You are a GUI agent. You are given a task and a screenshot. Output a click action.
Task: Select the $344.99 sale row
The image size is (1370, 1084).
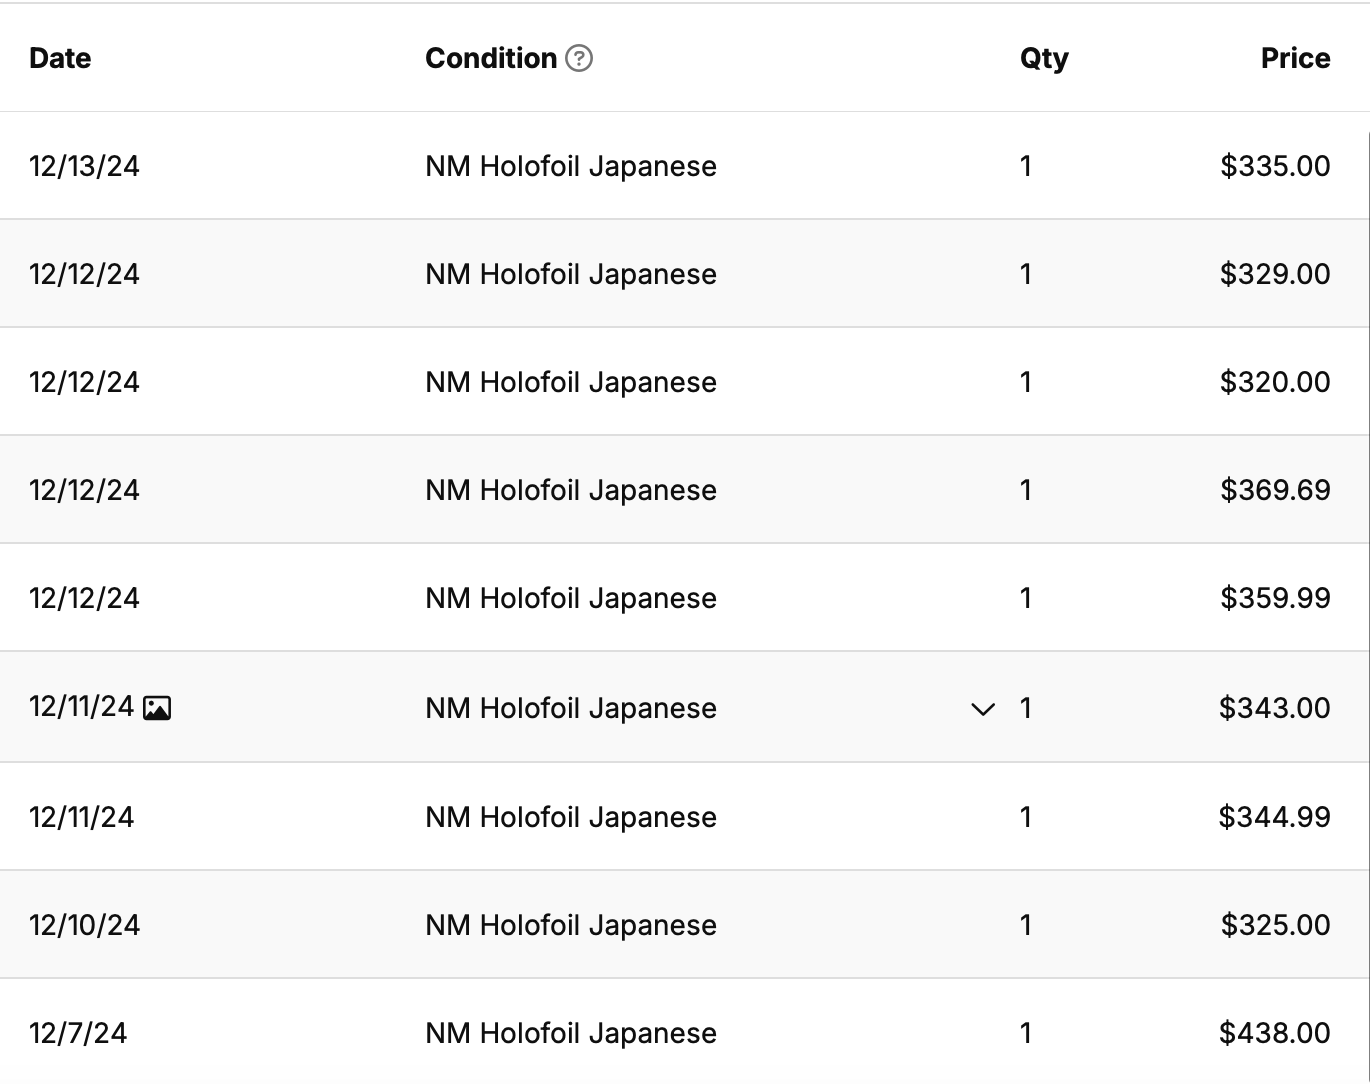pyautogui.click(x=684, y=817)
